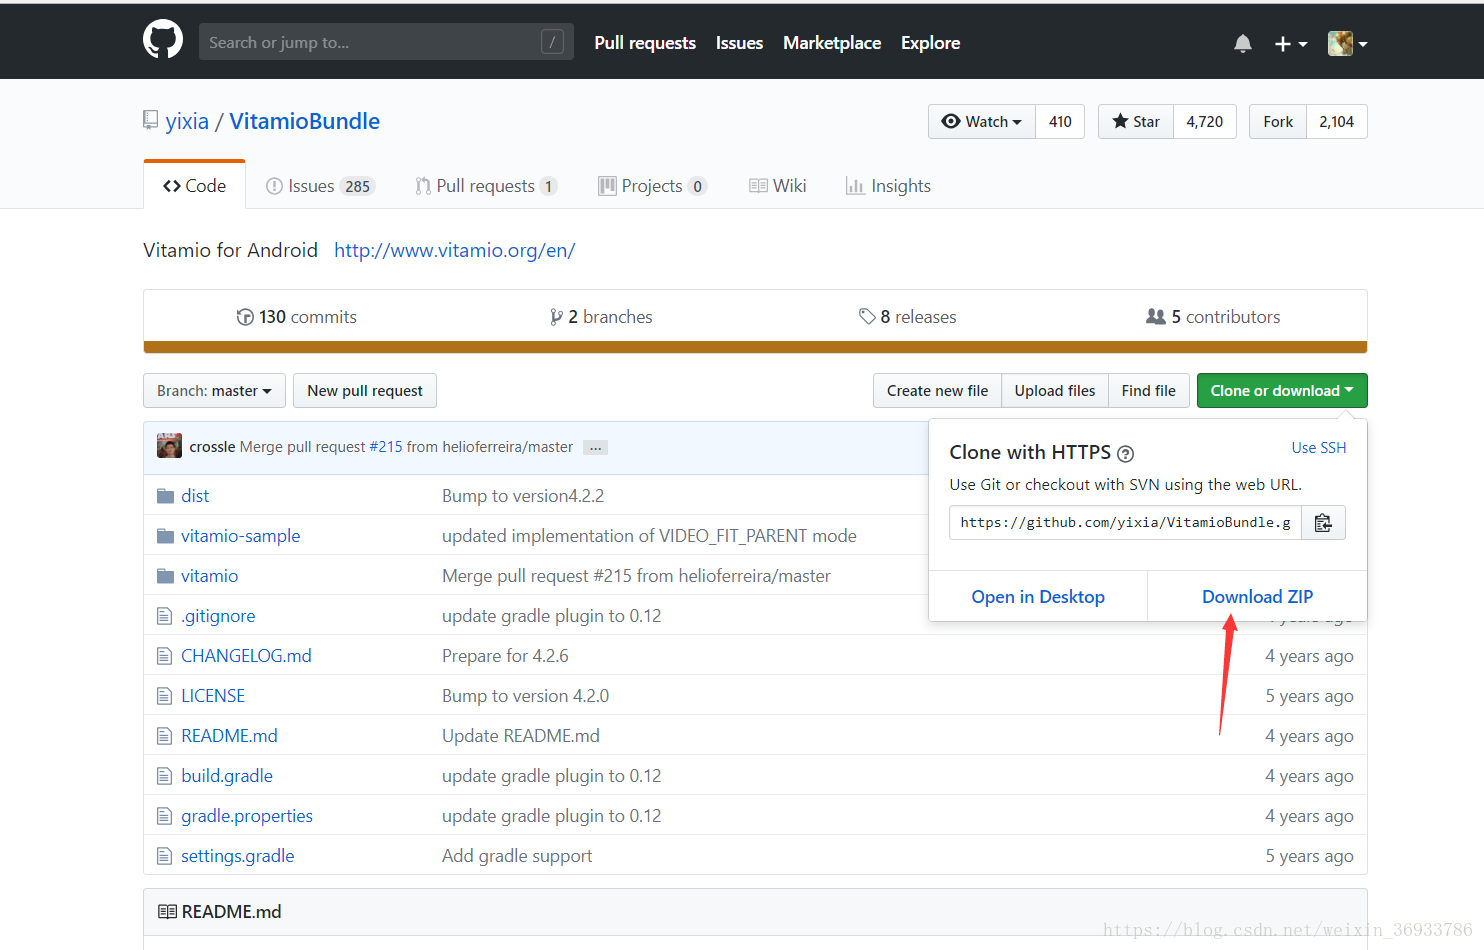
Task: Click the contributors people icon
Action: coord(1156,317)
